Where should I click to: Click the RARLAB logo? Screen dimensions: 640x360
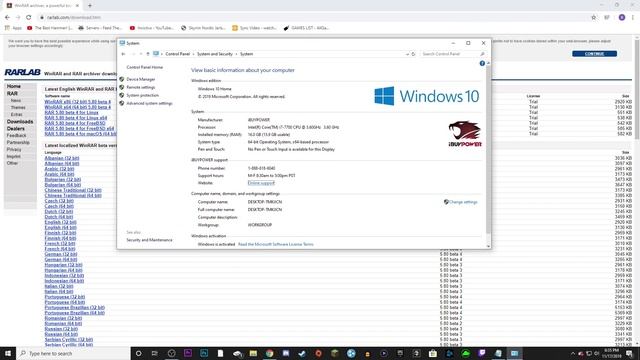pyautogui.click(x=22, y=72)
